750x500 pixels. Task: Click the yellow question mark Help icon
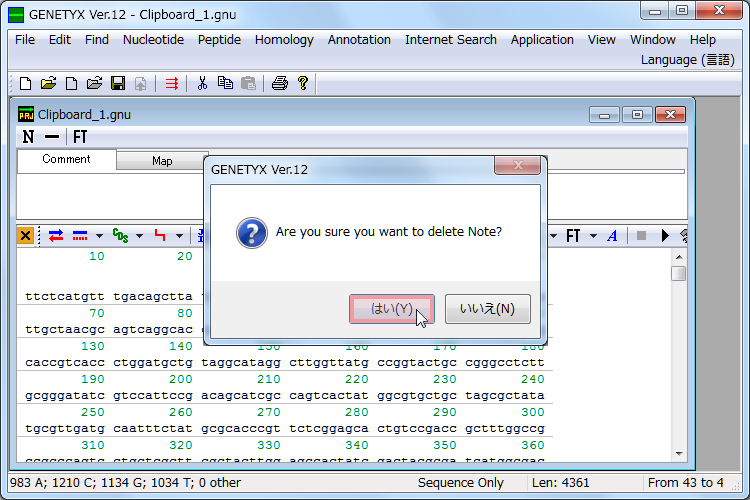[303, 83]
